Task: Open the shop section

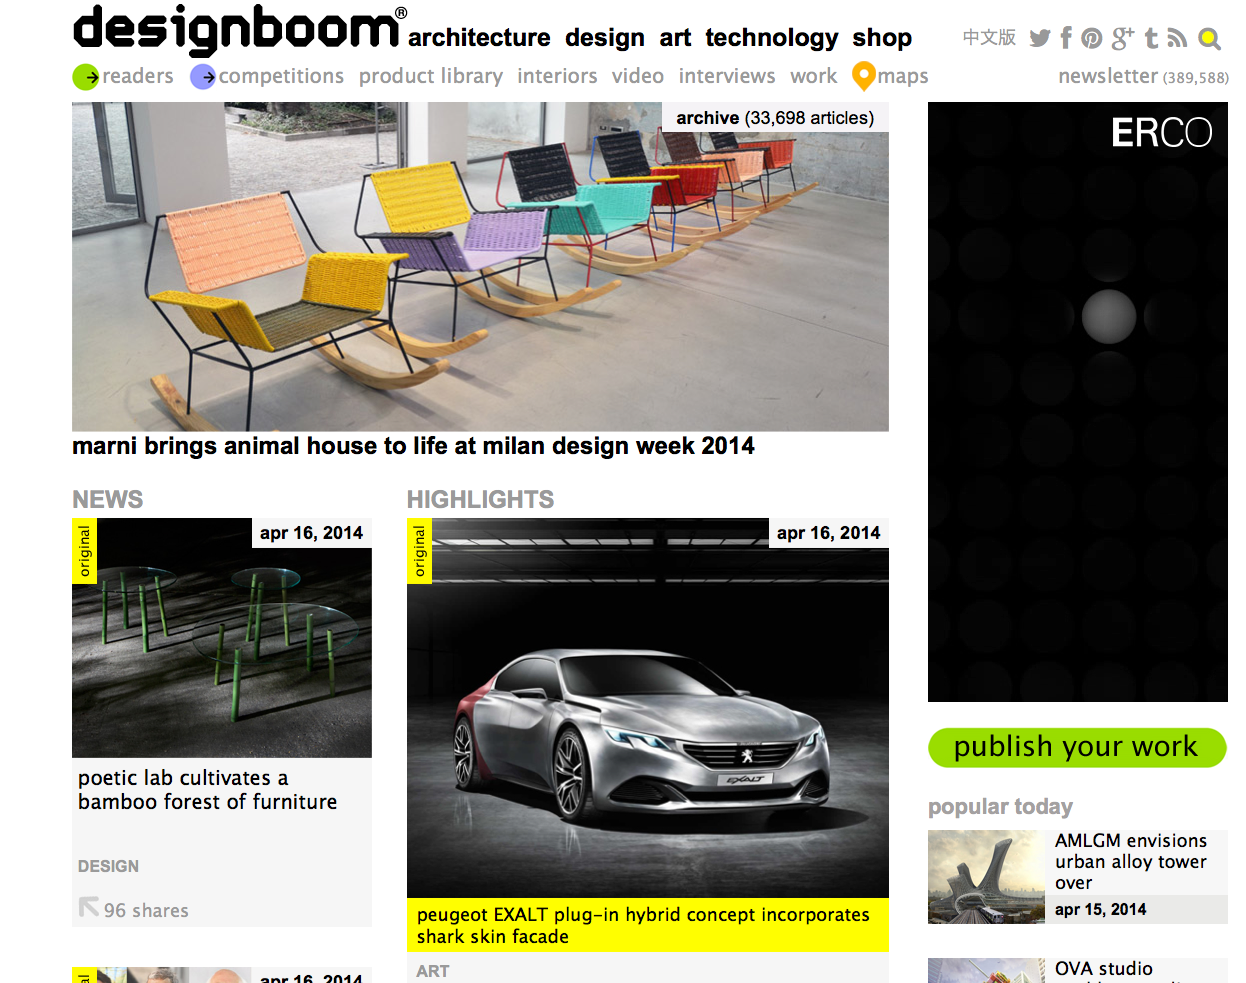Action: (882, 38)
